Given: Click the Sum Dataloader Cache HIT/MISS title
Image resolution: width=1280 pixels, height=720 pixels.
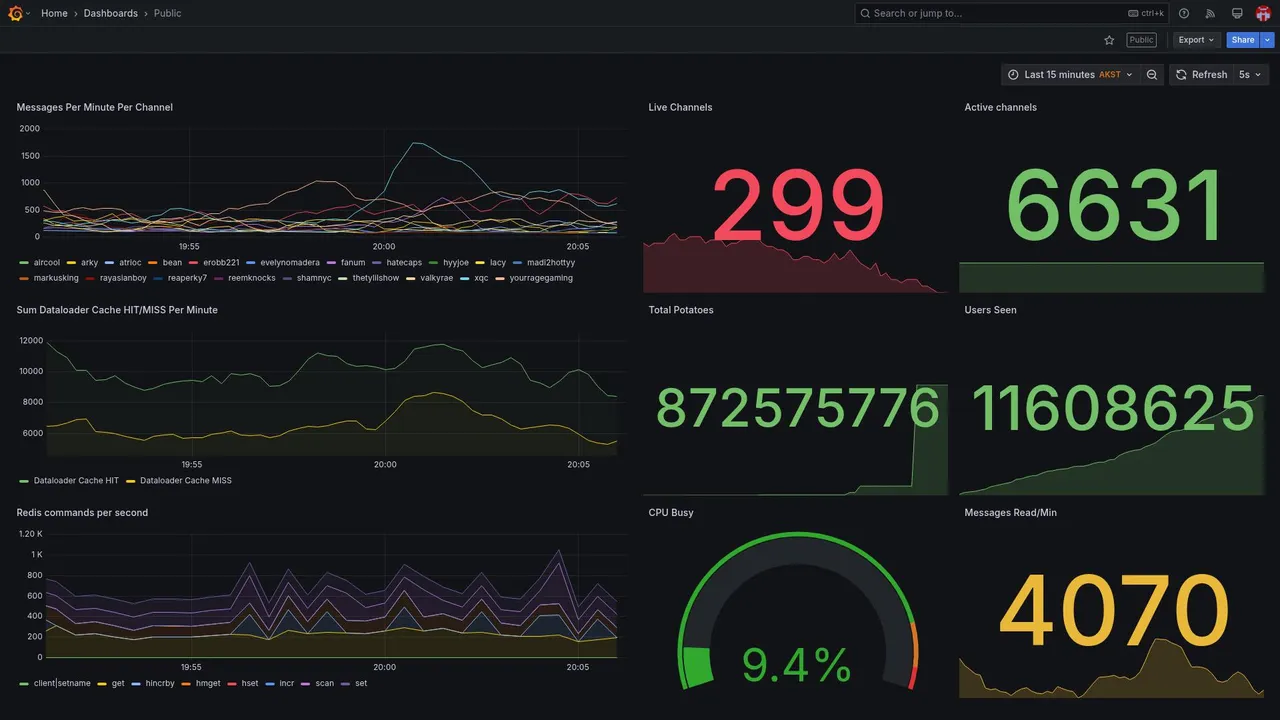Looking at the screenshot, I should pos(117,310).
